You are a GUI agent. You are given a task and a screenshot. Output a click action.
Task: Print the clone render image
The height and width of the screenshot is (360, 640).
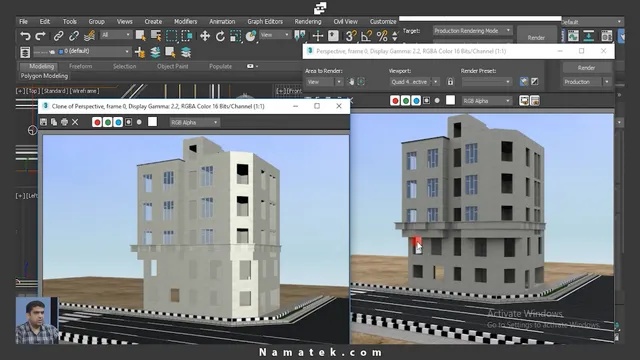64,122
